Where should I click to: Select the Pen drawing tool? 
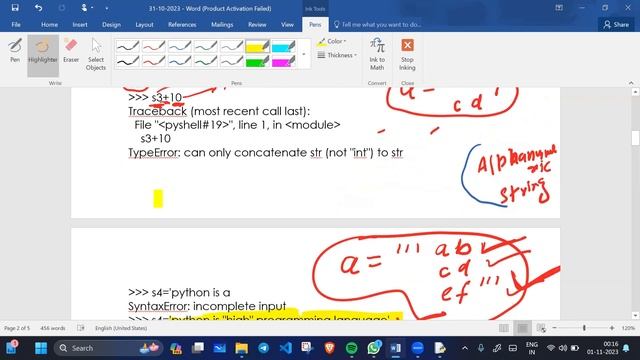15,51
